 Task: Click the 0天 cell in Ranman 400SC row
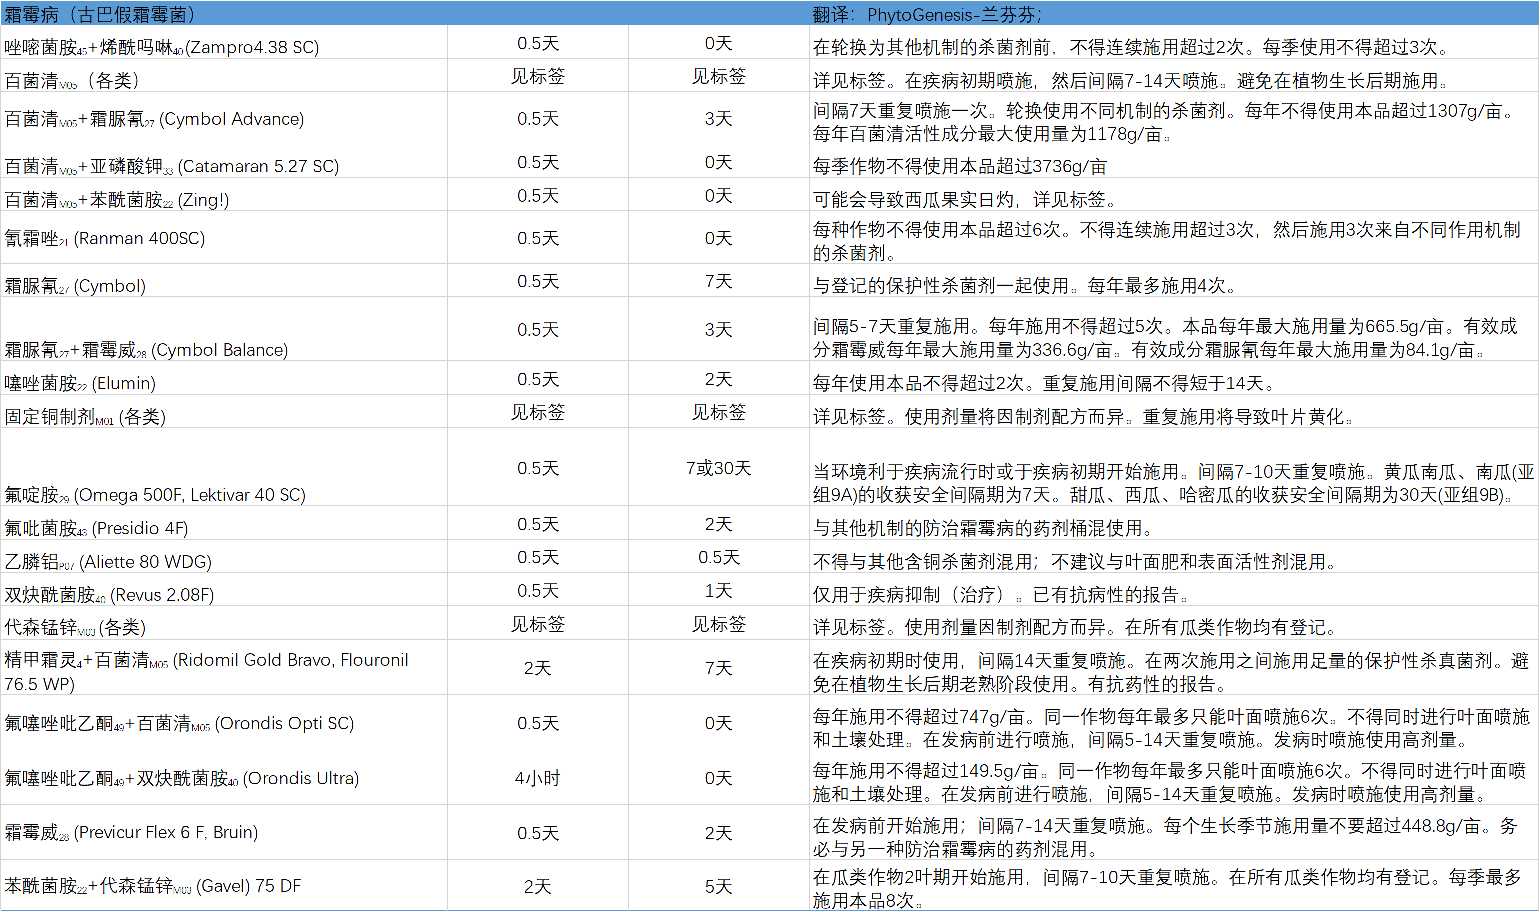pos(718,238)
